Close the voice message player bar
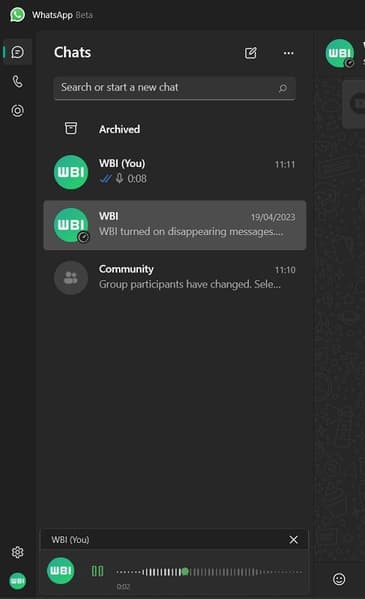 pyautogui.click(x=294, y=539)
